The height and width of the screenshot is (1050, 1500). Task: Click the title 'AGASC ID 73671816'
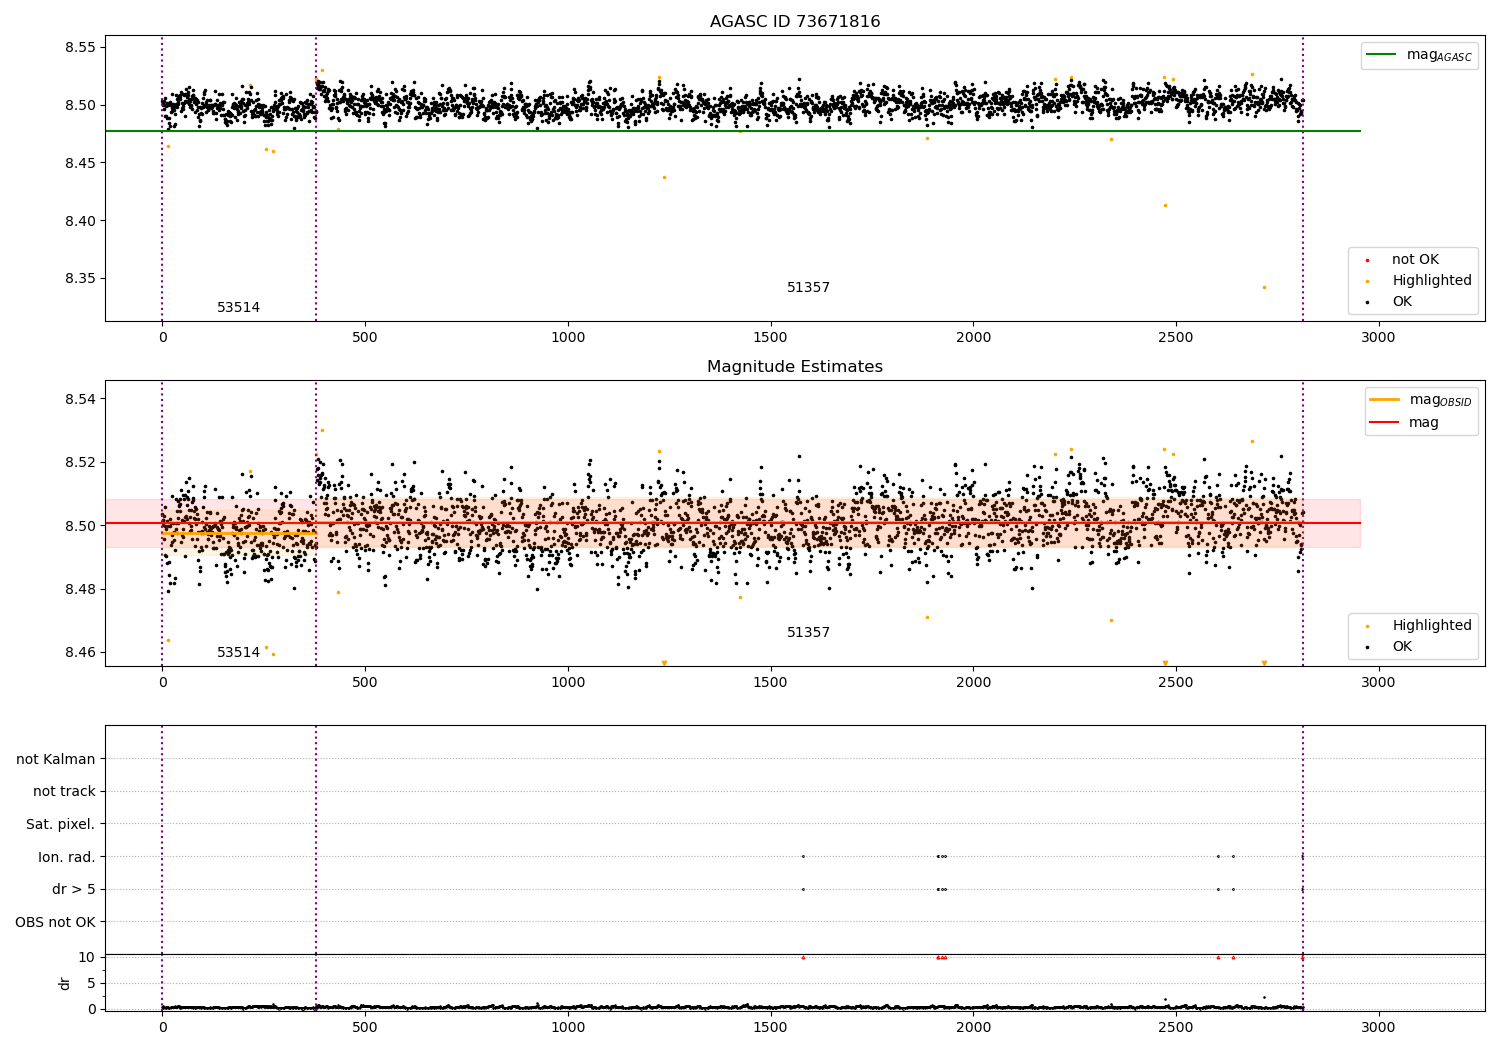click(x=795, y=22)
